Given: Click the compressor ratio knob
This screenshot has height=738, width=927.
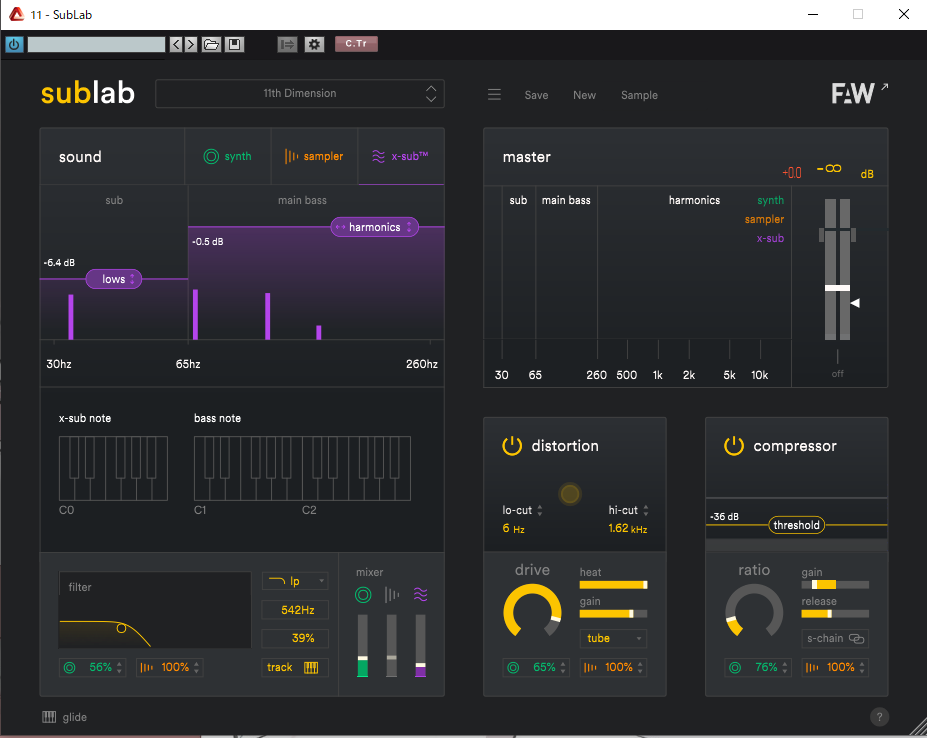Looking at the screenshot, I should pyautogui.click(x=754, y=613).
